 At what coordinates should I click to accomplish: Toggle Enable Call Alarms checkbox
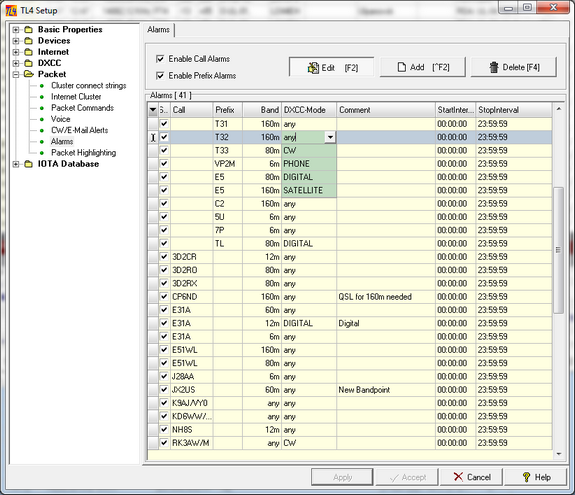click(160, 59)
